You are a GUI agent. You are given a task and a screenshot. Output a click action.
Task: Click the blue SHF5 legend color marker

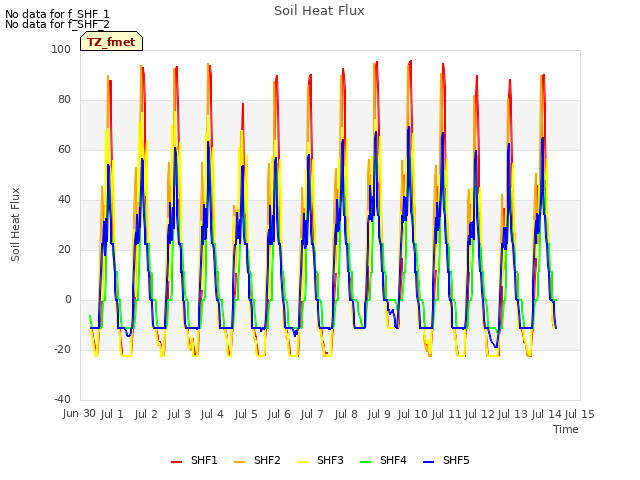(x=429, y=462)
